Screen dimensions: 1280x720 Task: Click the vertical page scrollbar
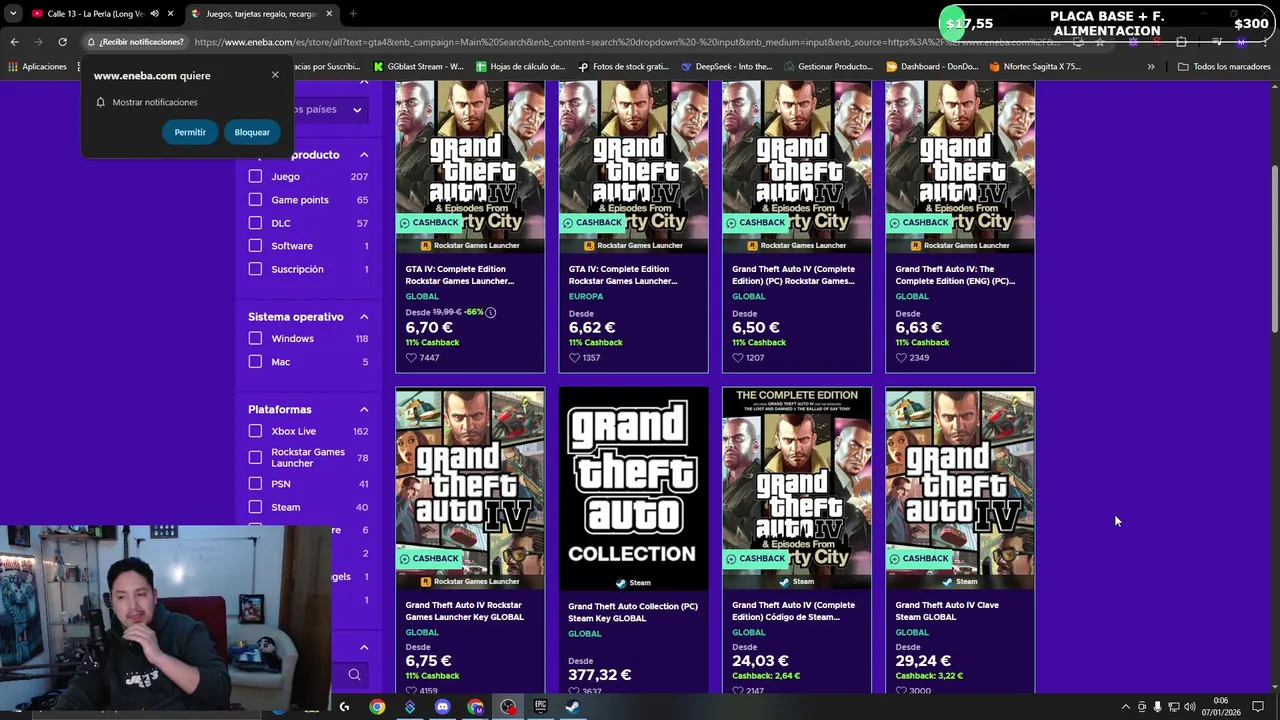tap(1274, 250)
